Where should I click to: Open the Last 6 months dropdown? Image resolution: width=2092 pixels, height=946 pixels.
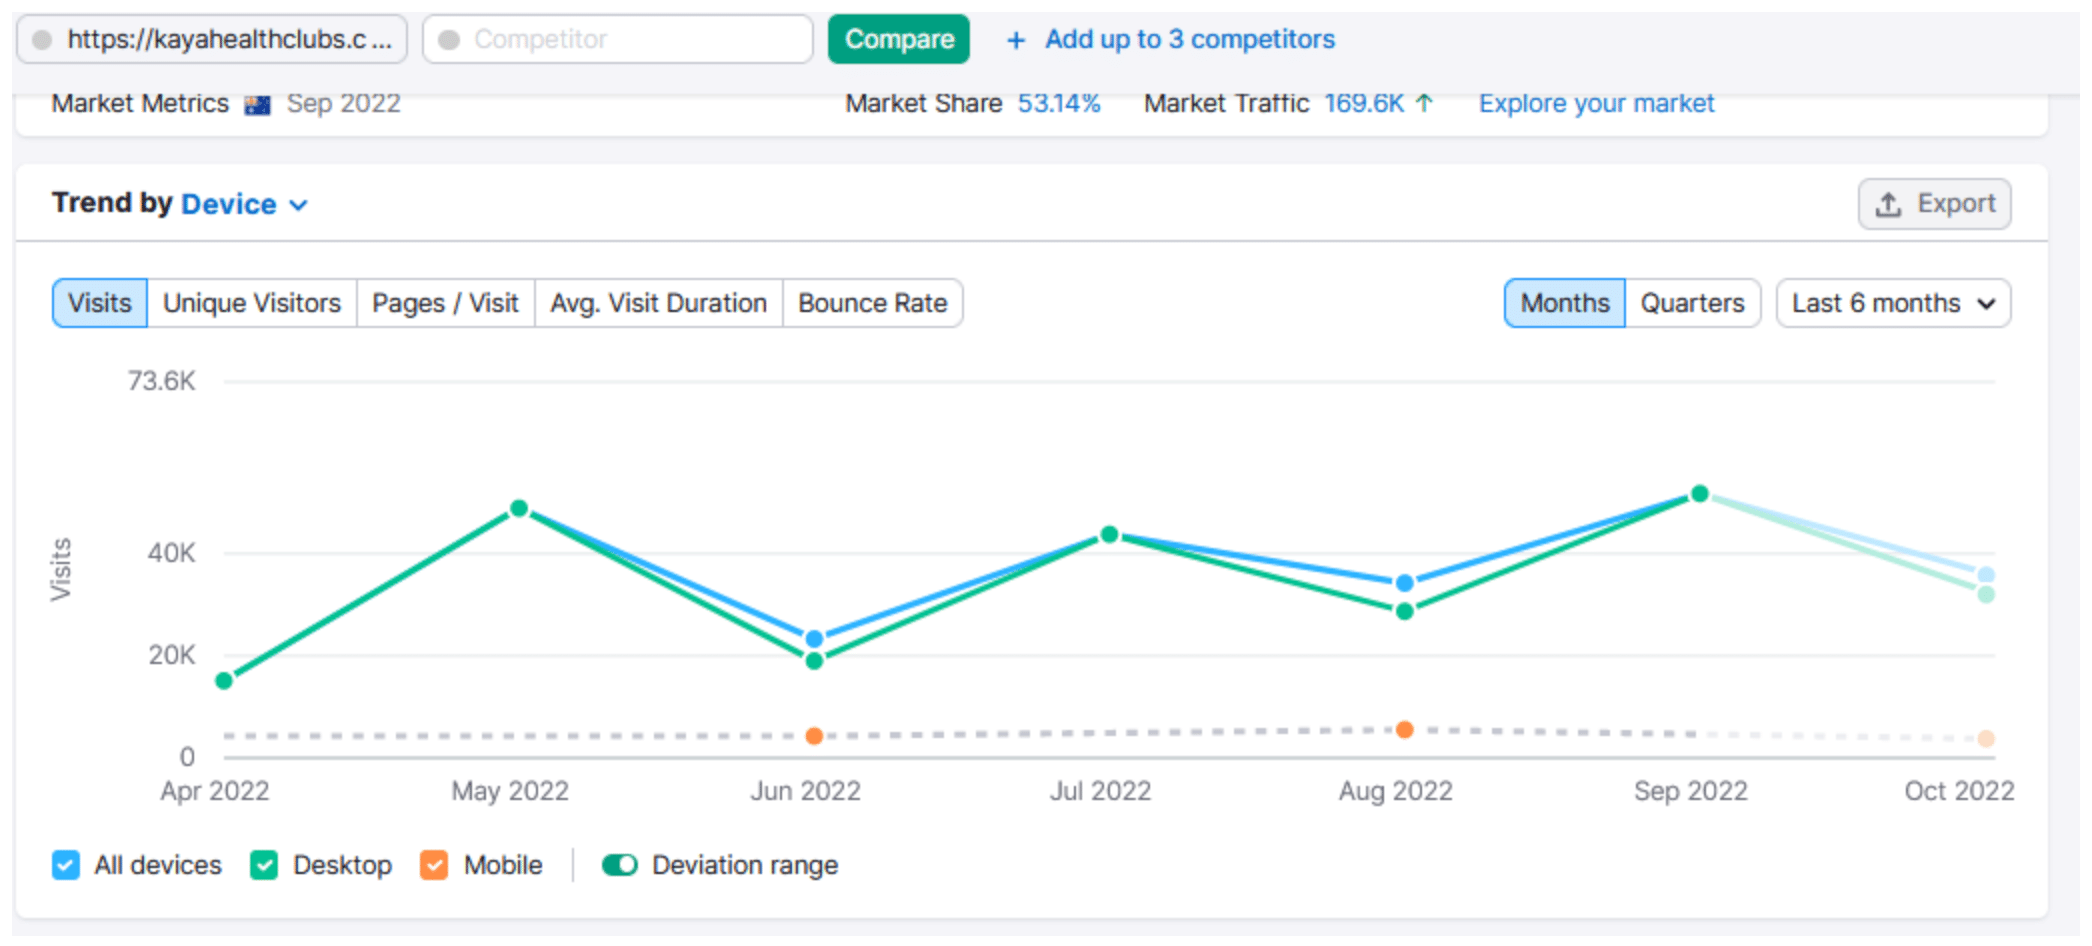(x=1893, y=303)
